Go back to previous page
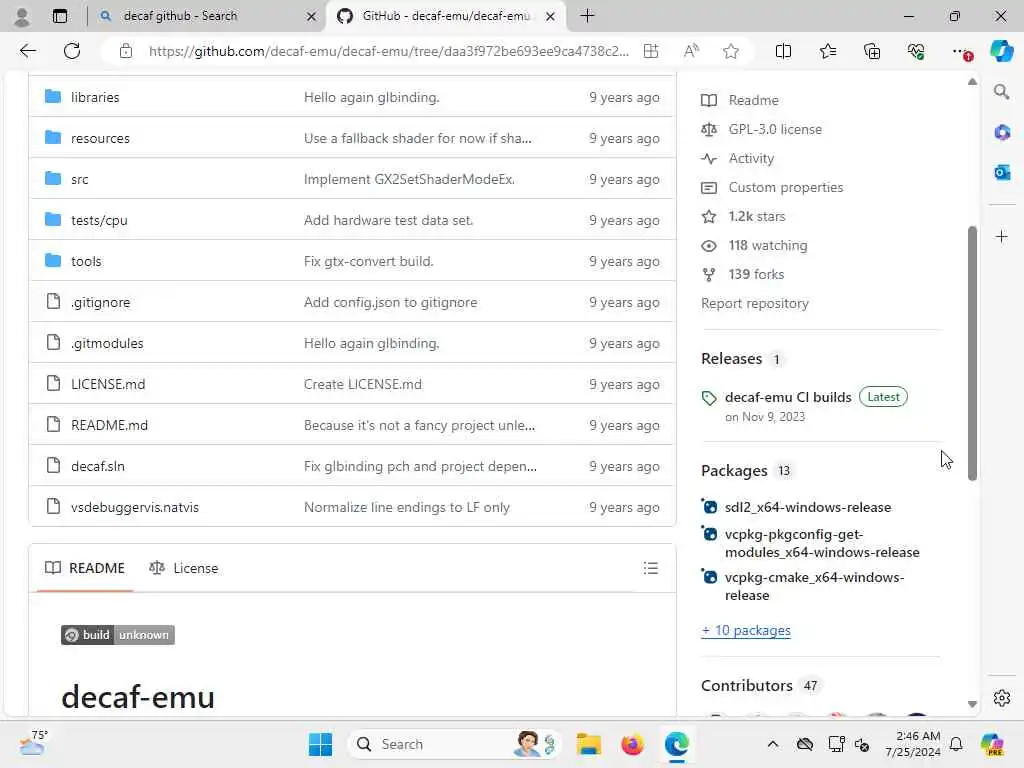The width and height of the screenshot is (1024, 768). (x=27, y=51)
